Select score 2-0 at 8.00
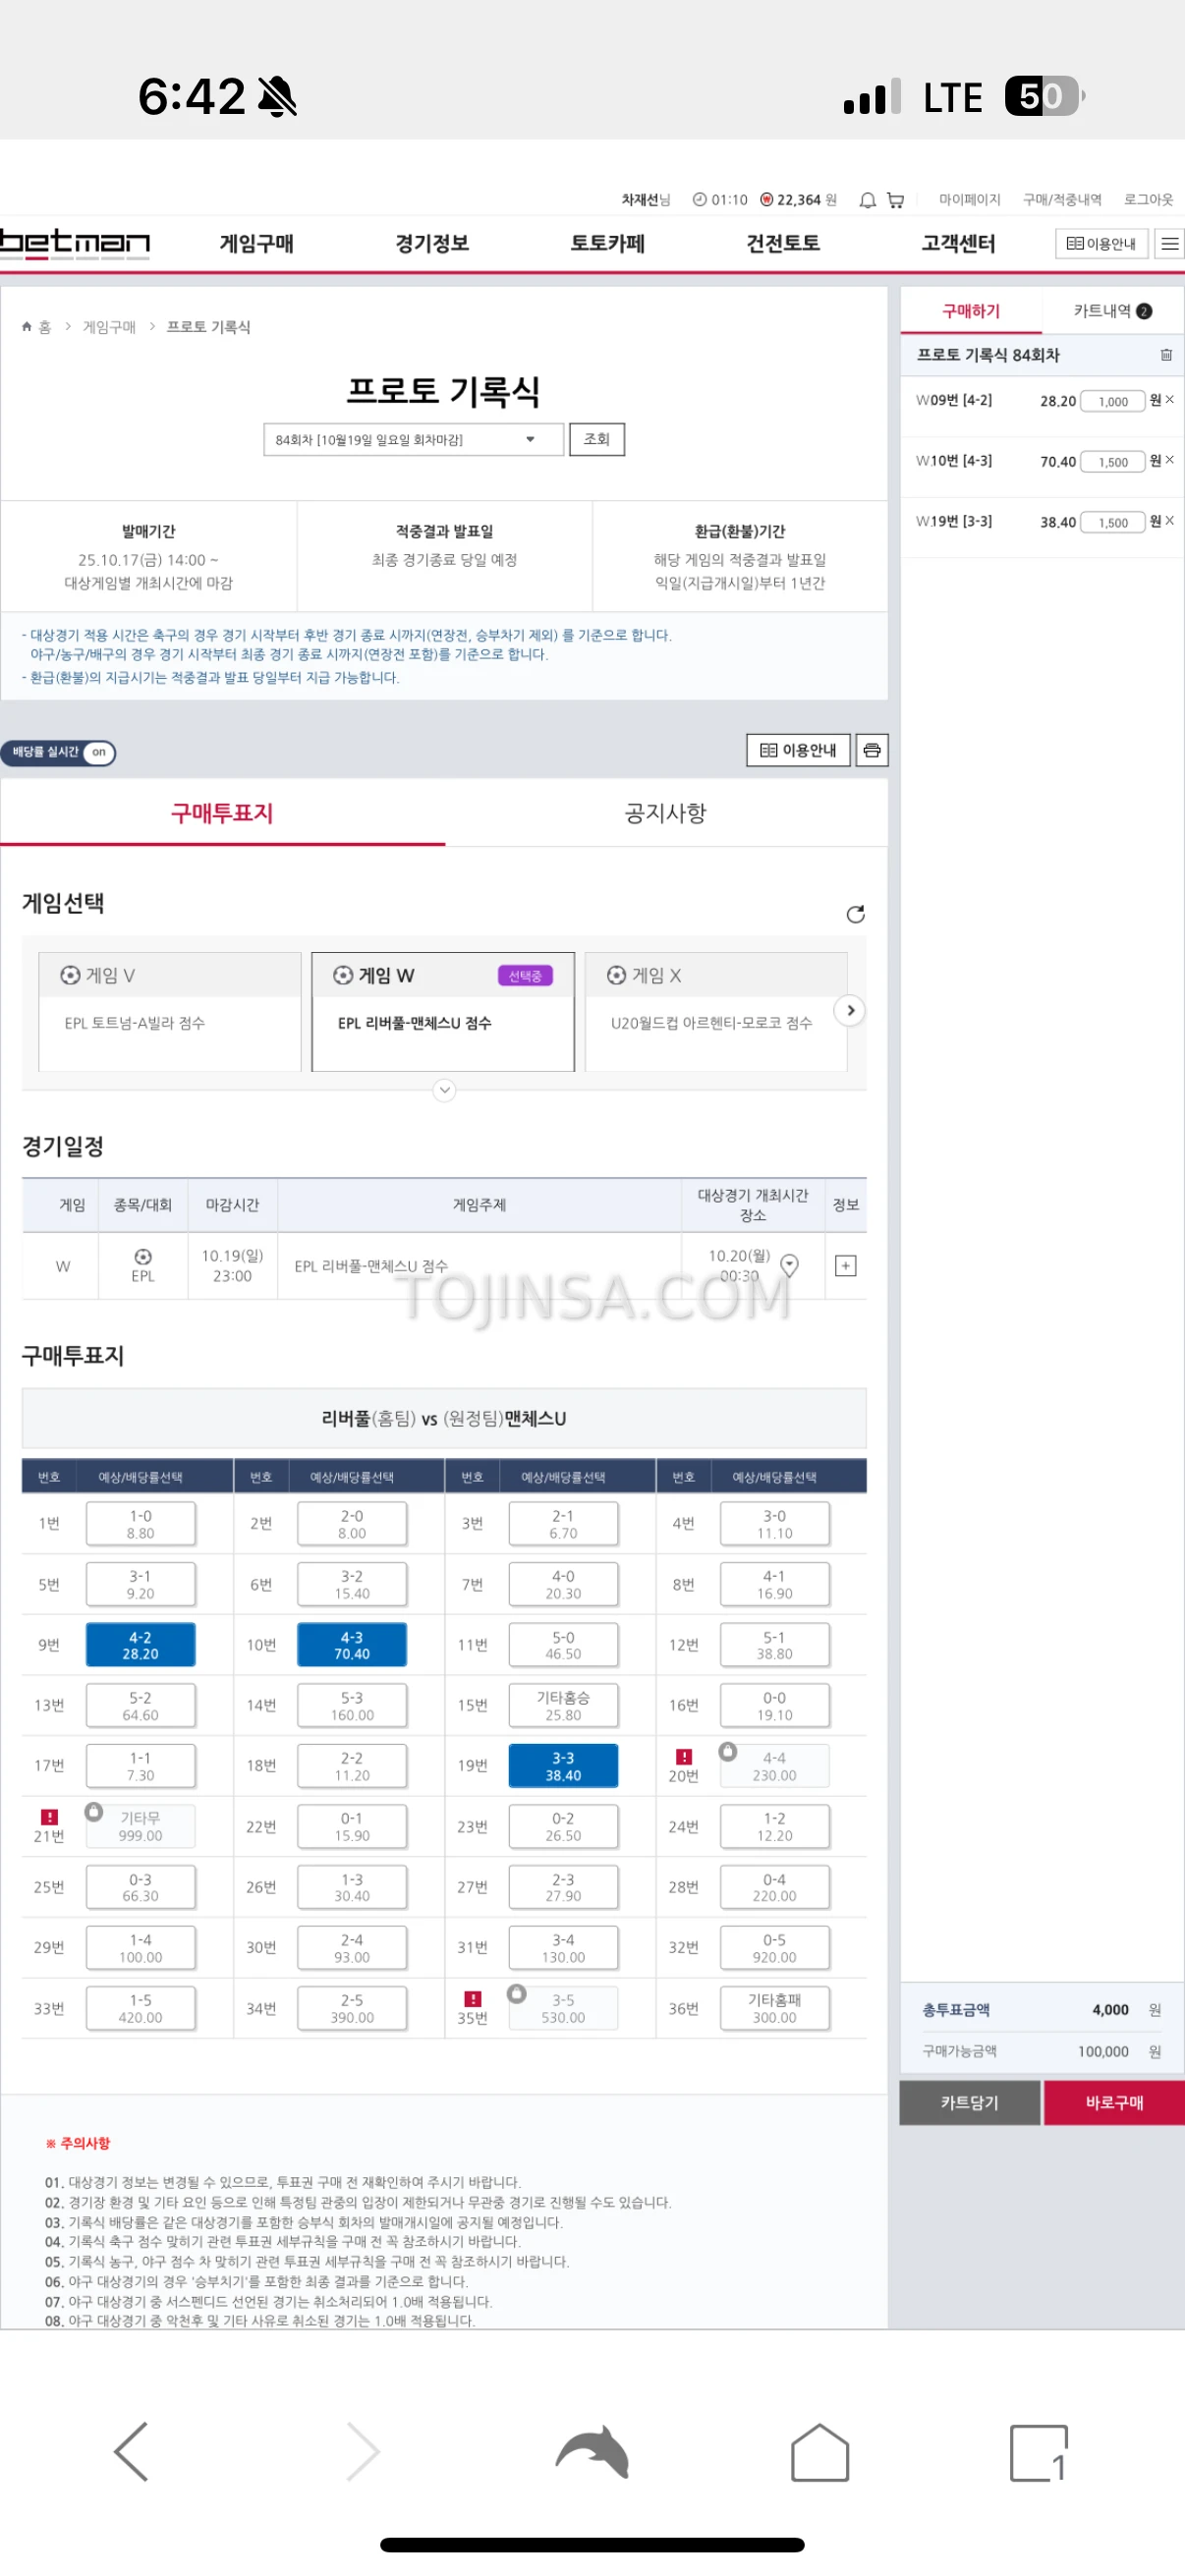Screen dimensions: 1185x2576 pyautogui.click(x=352, y=1524)
